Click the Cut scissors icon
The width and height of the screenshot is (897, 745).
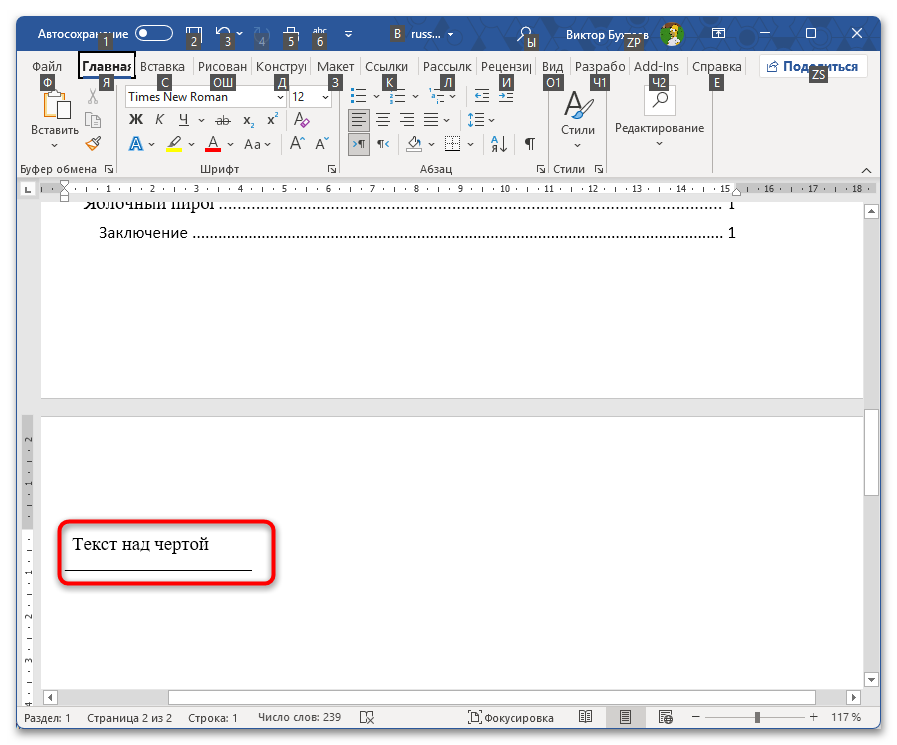tap(93, 97)
